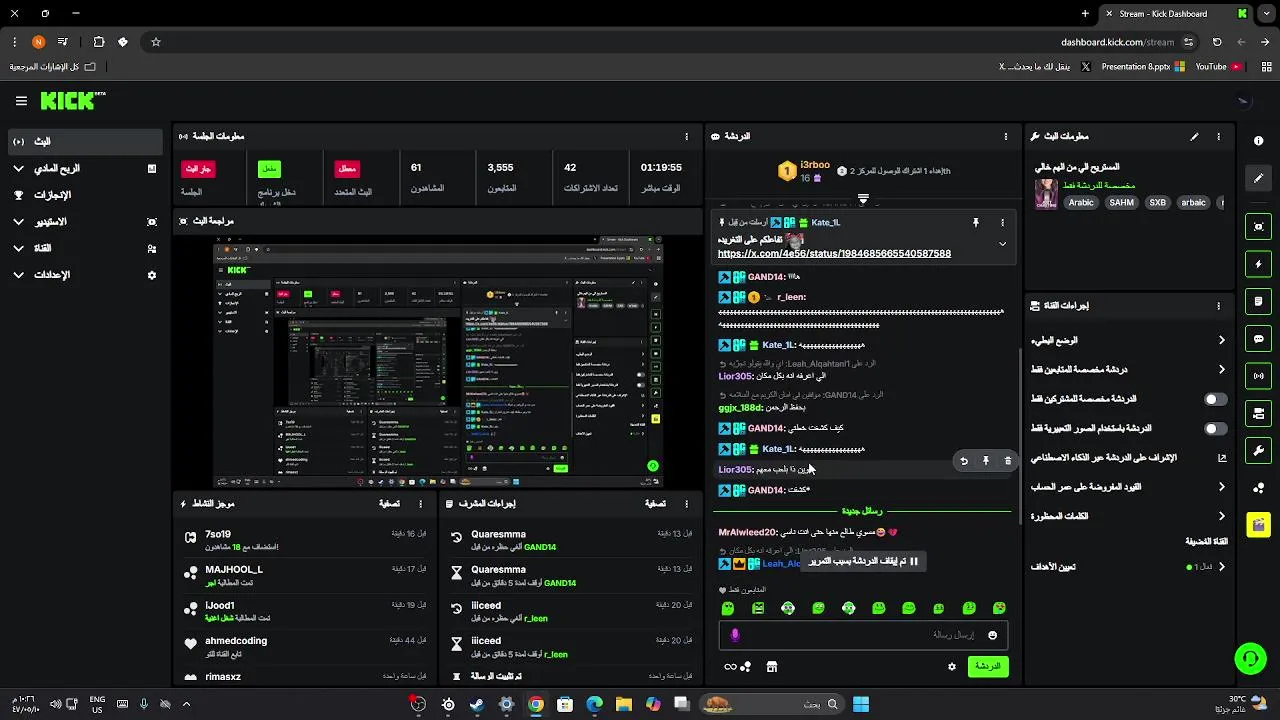Edit stream info with the pencil icon
The height and width of the screenshot is (720, 1280).
[1194, 137]
